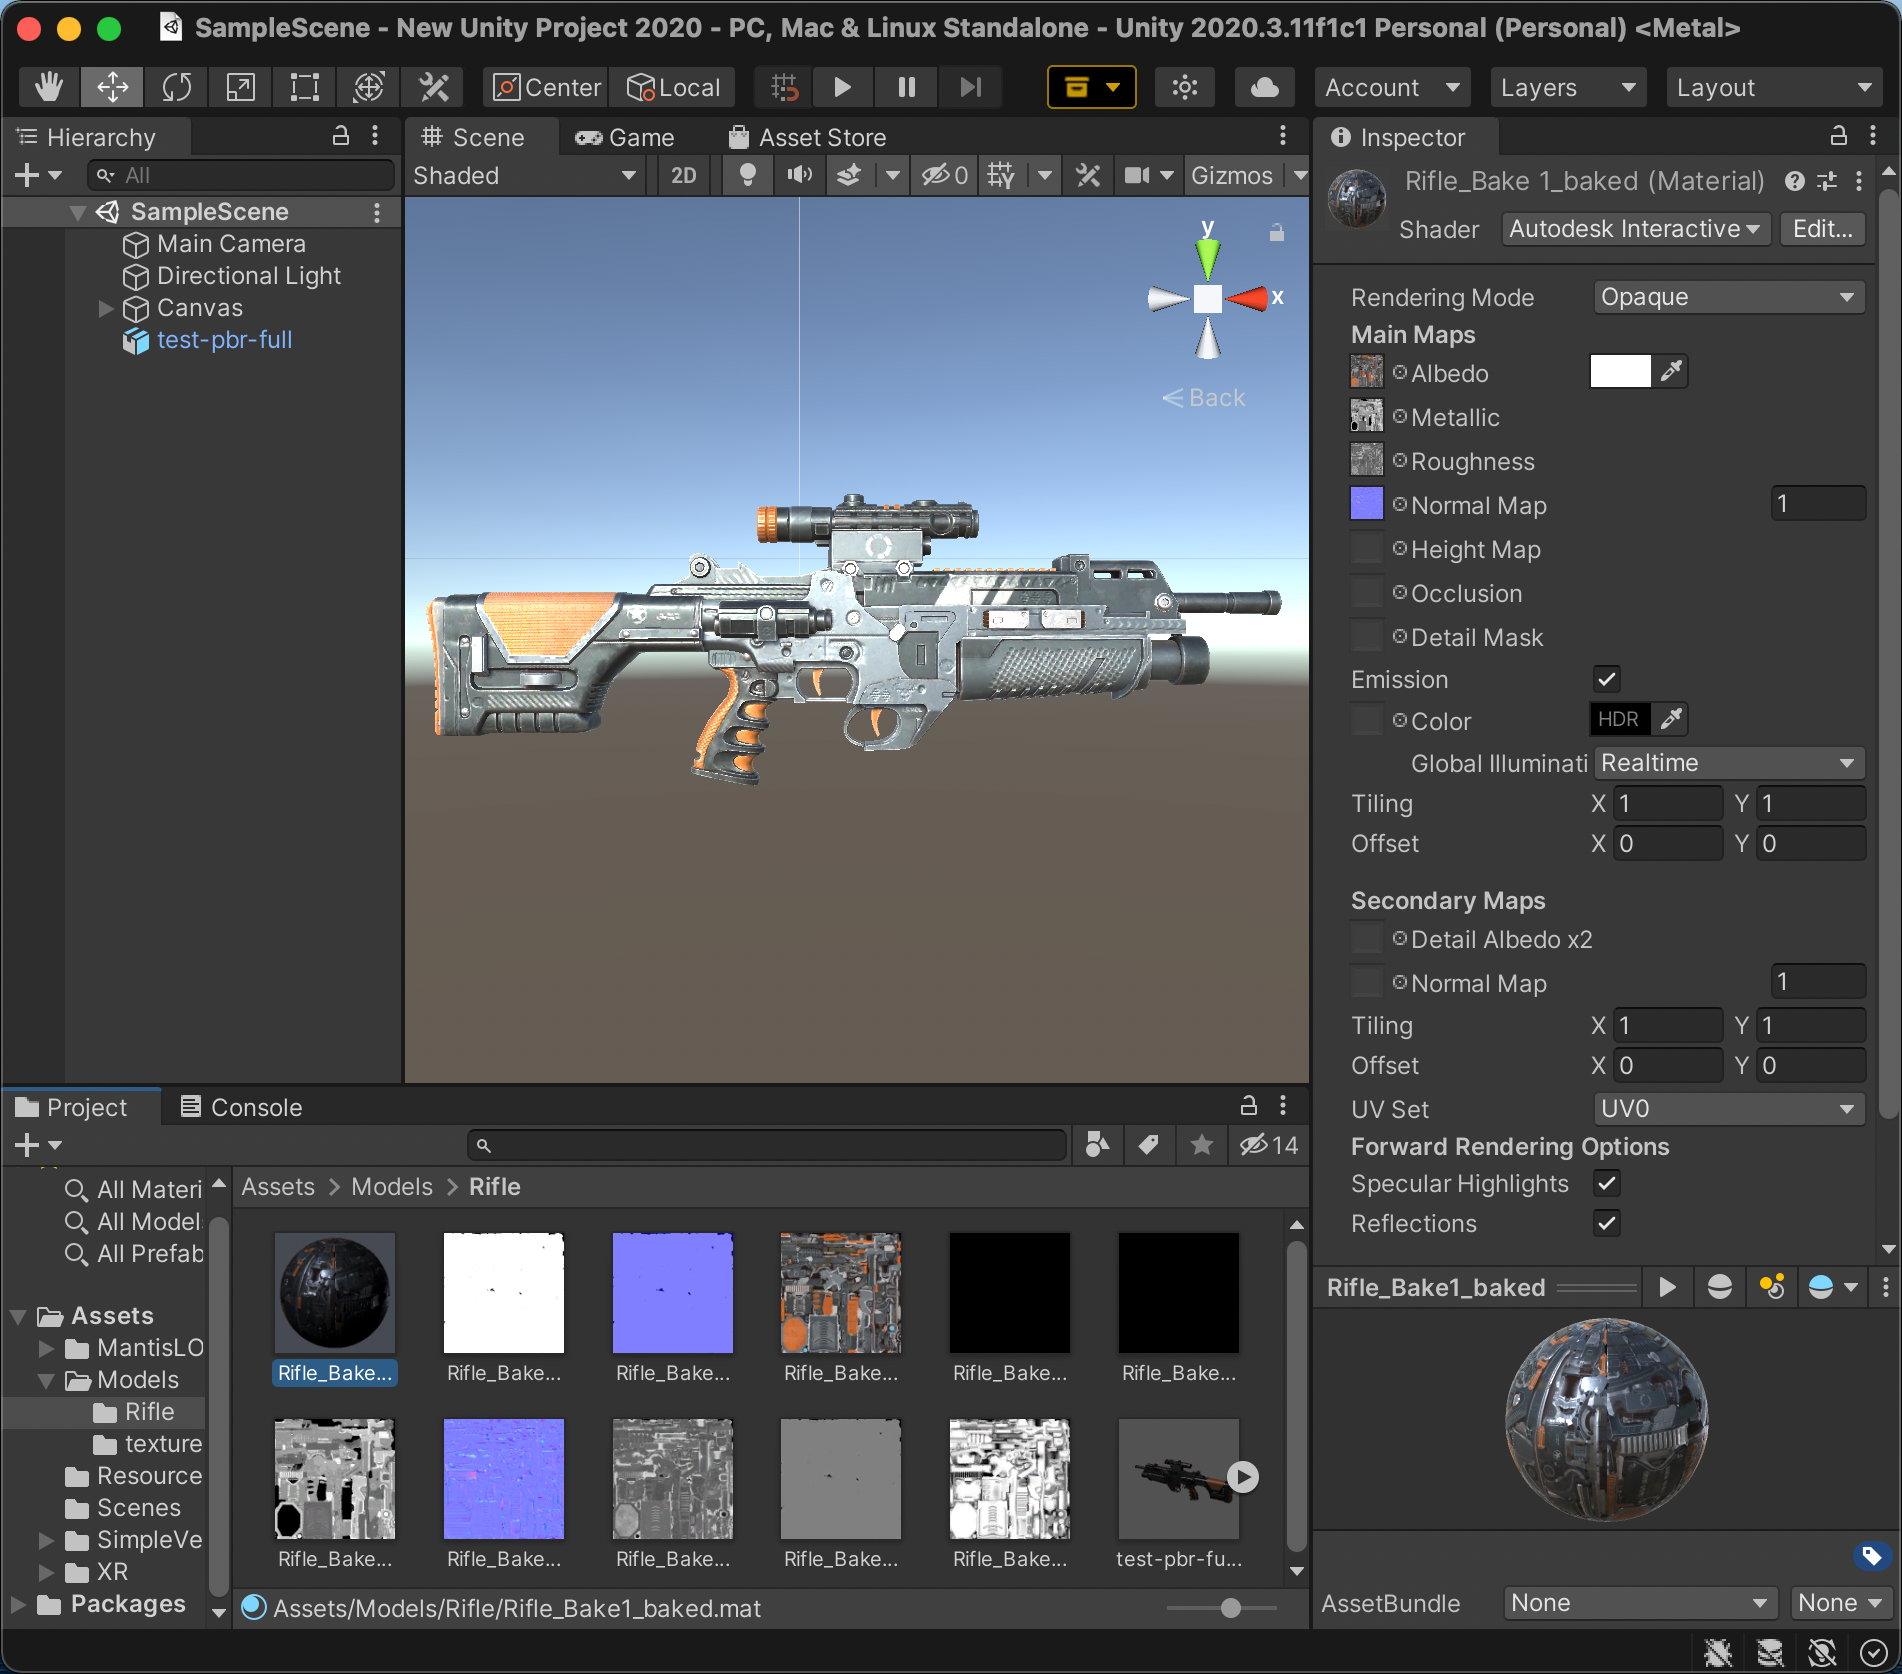Select test-pbr-full prefab in Hierarchy
The image size is (1902, 1674).
(x=224, y=340)
